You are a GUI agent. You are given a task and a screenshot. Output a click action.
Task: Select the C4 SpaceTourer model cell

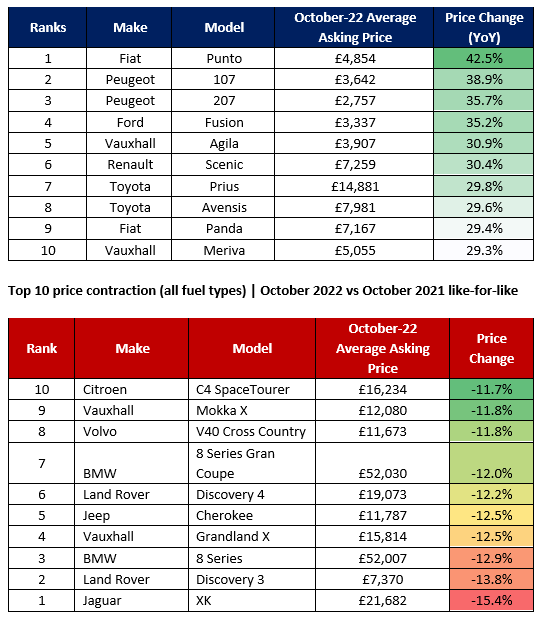point(252,389)
